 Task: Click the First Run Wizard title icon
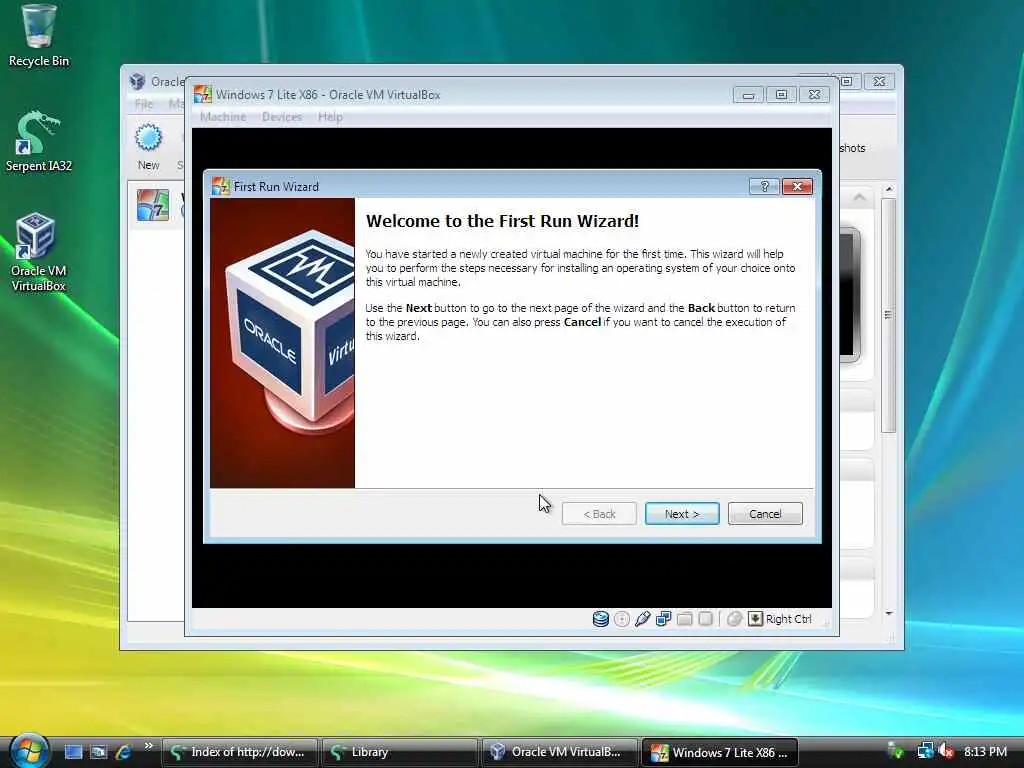pos(221,187)
